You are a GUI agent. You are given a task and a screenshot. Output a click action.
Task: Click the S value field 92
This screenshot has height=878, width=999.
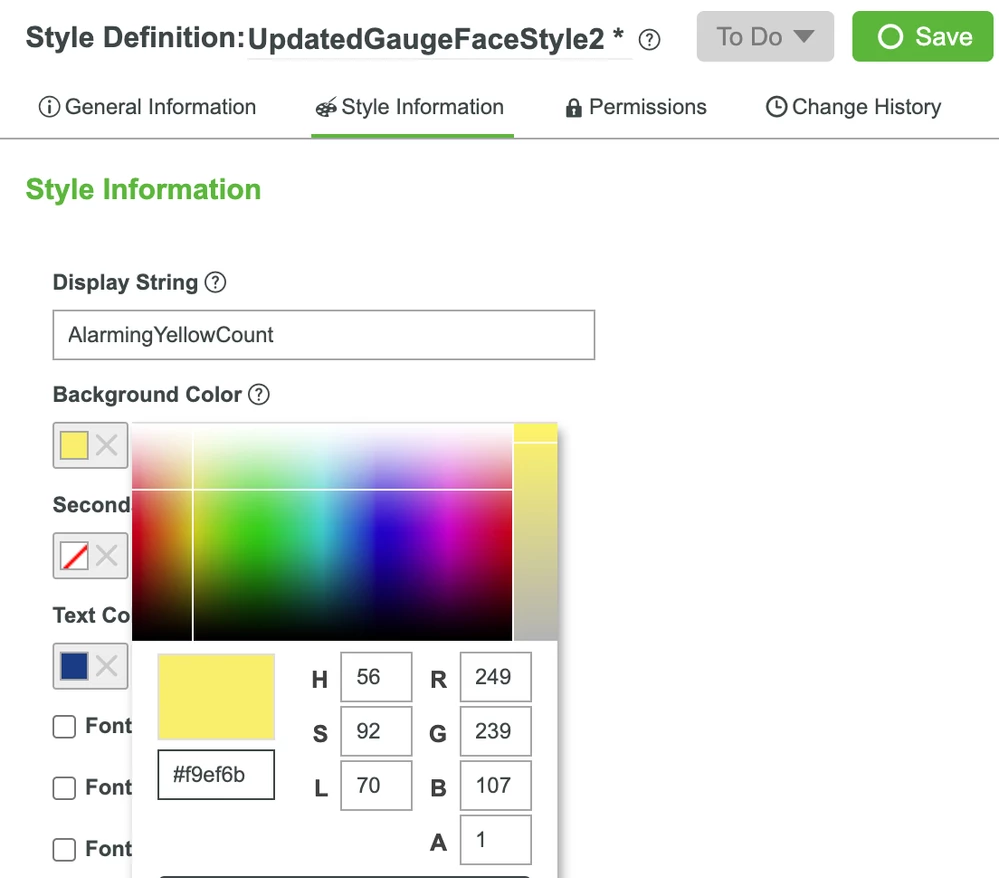[x=376, y=731]
